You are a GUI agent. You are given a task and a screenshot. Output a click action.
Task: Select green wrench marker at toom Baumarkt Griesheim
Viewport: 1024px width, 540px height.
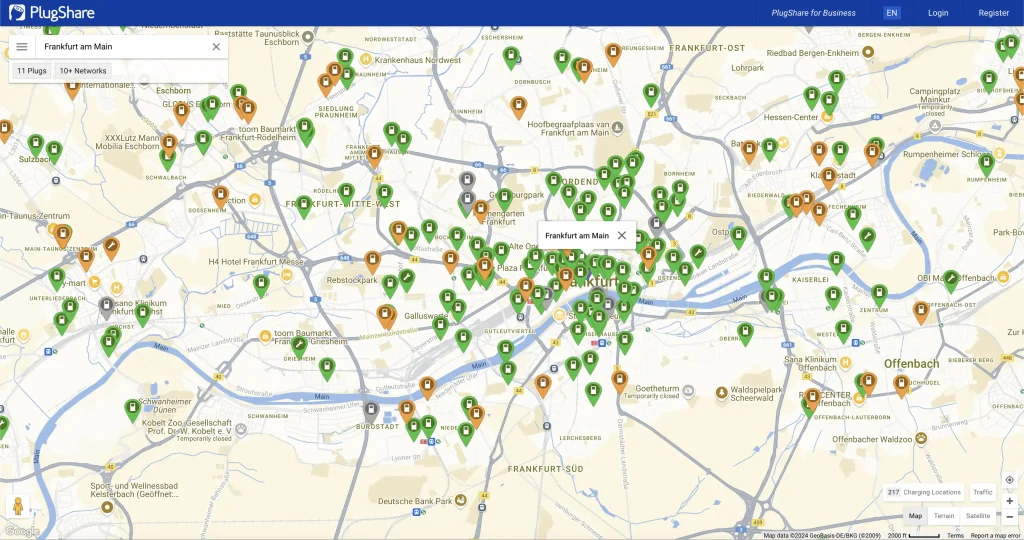(x=299, y=345)
